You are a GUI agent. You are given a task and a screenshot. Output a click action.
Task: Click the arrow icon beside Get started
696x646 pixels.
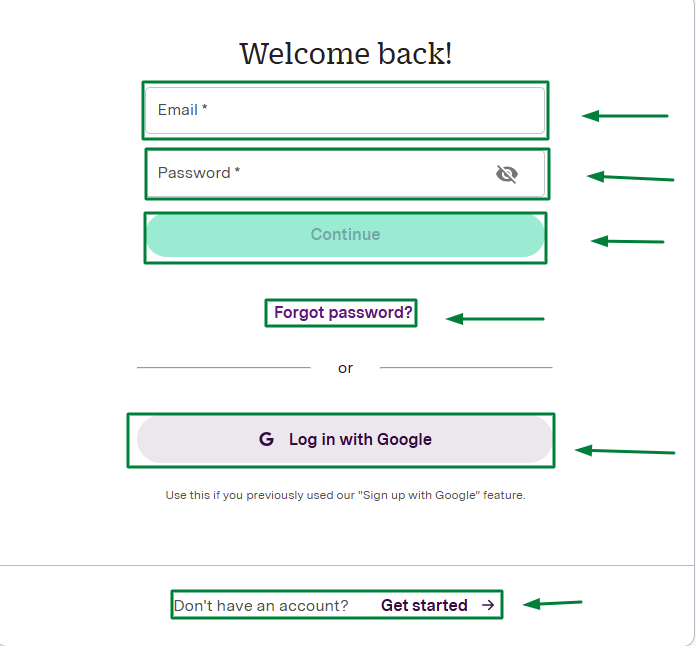488,605
